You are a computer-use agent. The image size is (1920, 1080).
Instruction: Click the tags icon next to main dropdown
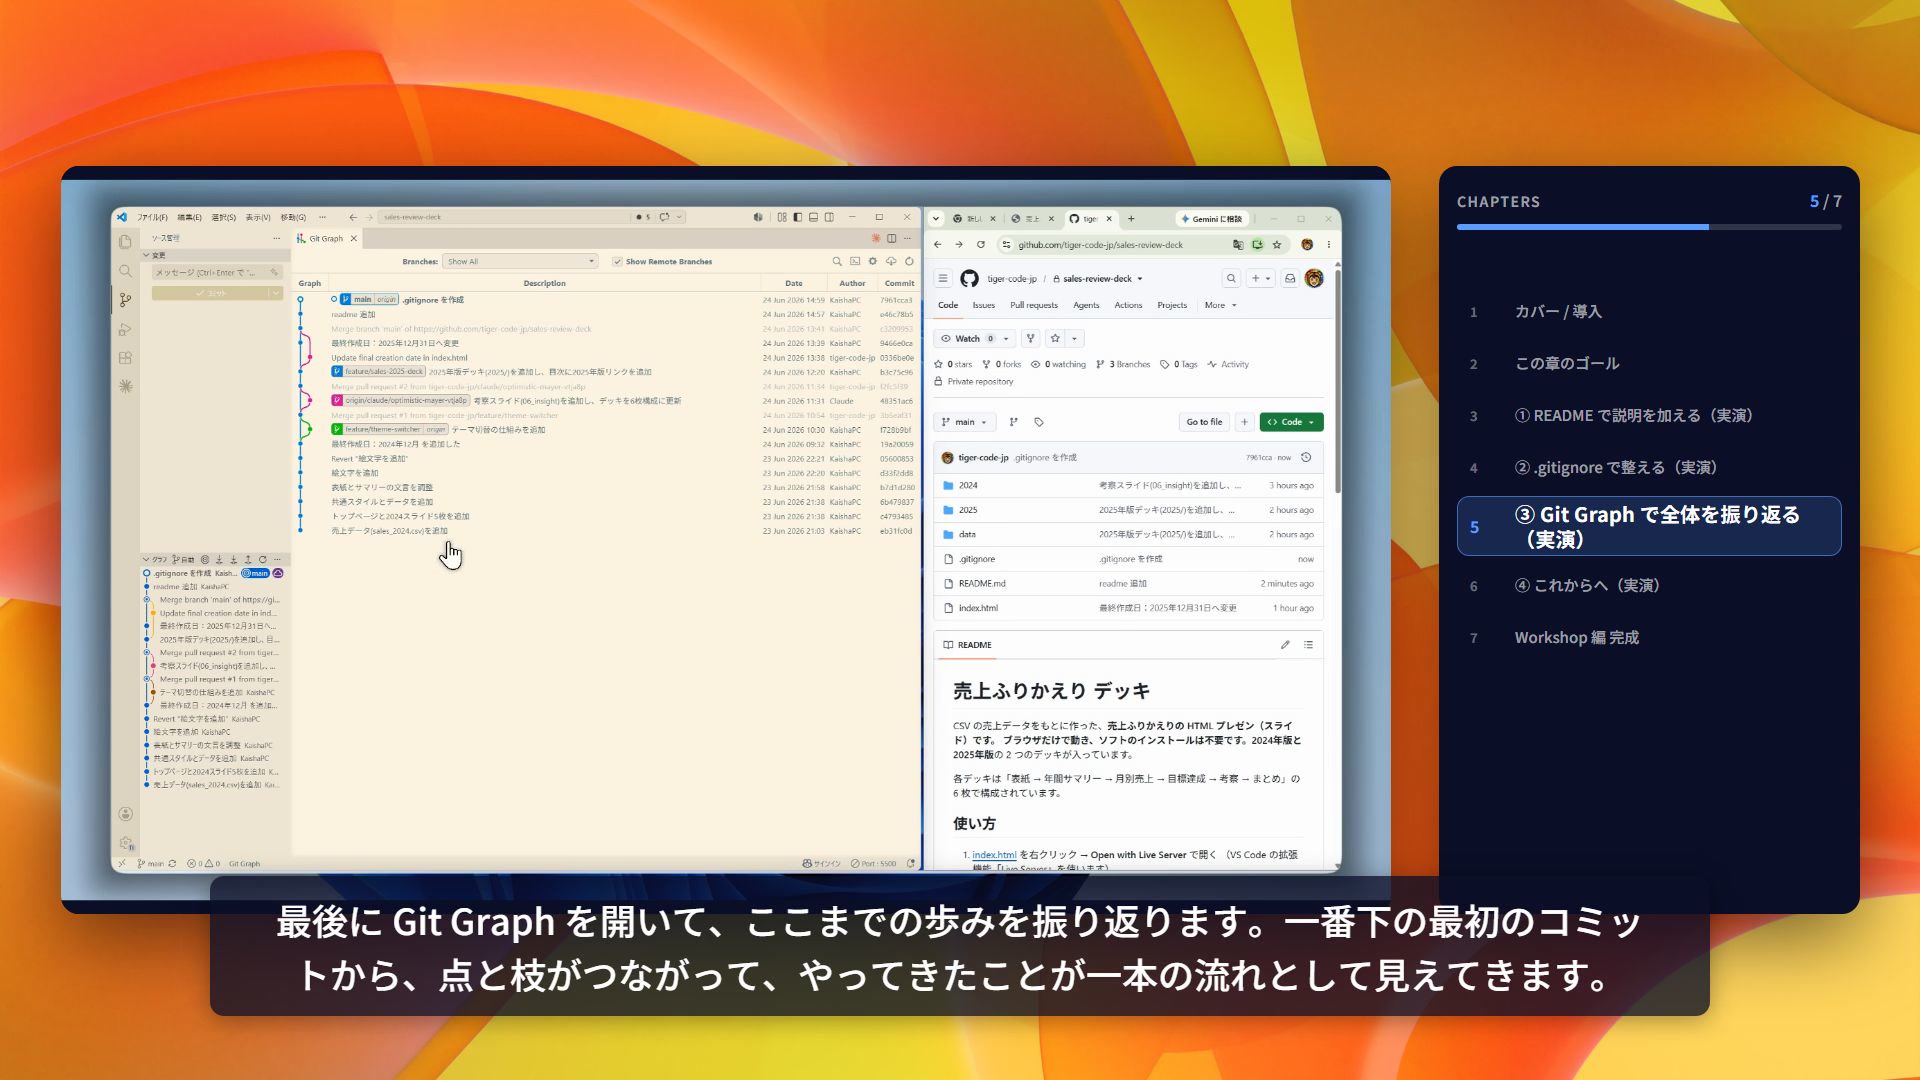pyautogui.click(x=1039, y=422)
